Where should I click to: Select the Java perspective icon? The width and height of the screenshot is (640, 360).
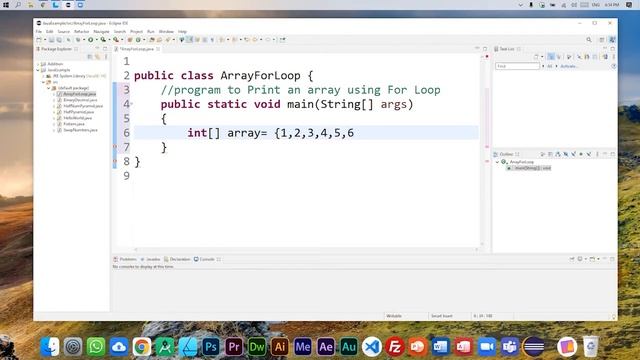coord(612,40)
